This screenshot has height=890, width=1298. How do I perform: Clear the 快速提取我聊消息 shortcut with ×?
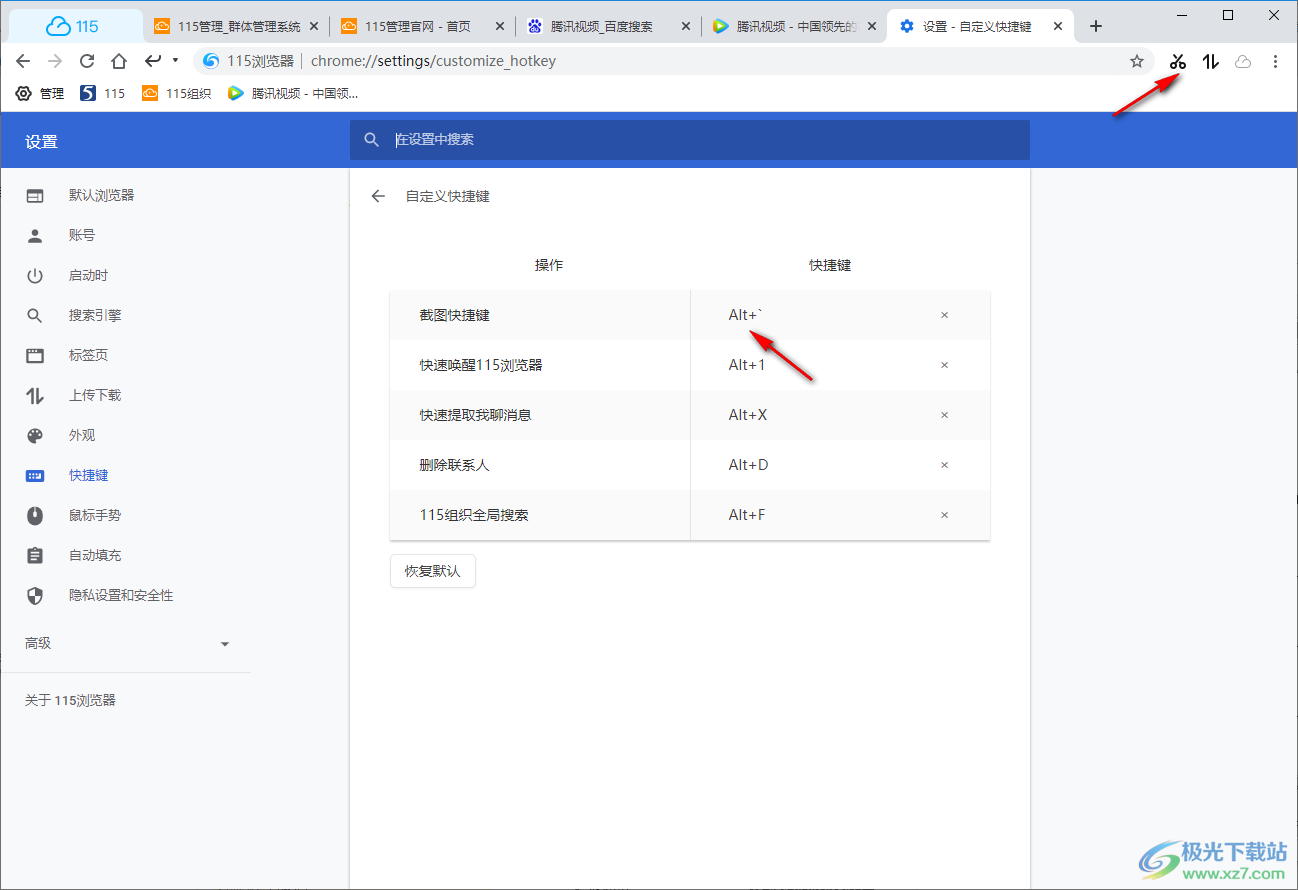(944, 415)
